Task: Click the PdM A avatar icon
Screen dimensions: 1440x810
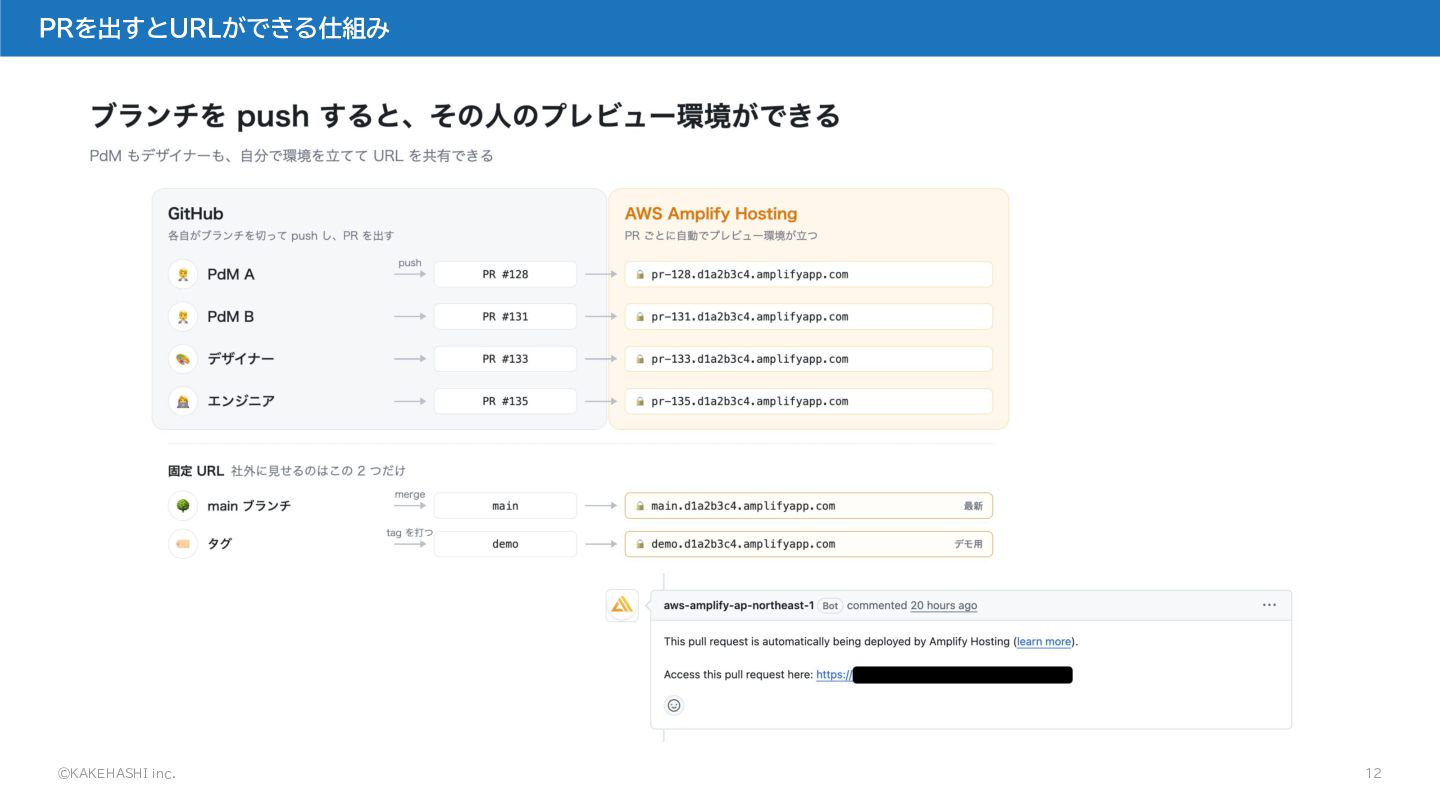Action: point(183,274)
